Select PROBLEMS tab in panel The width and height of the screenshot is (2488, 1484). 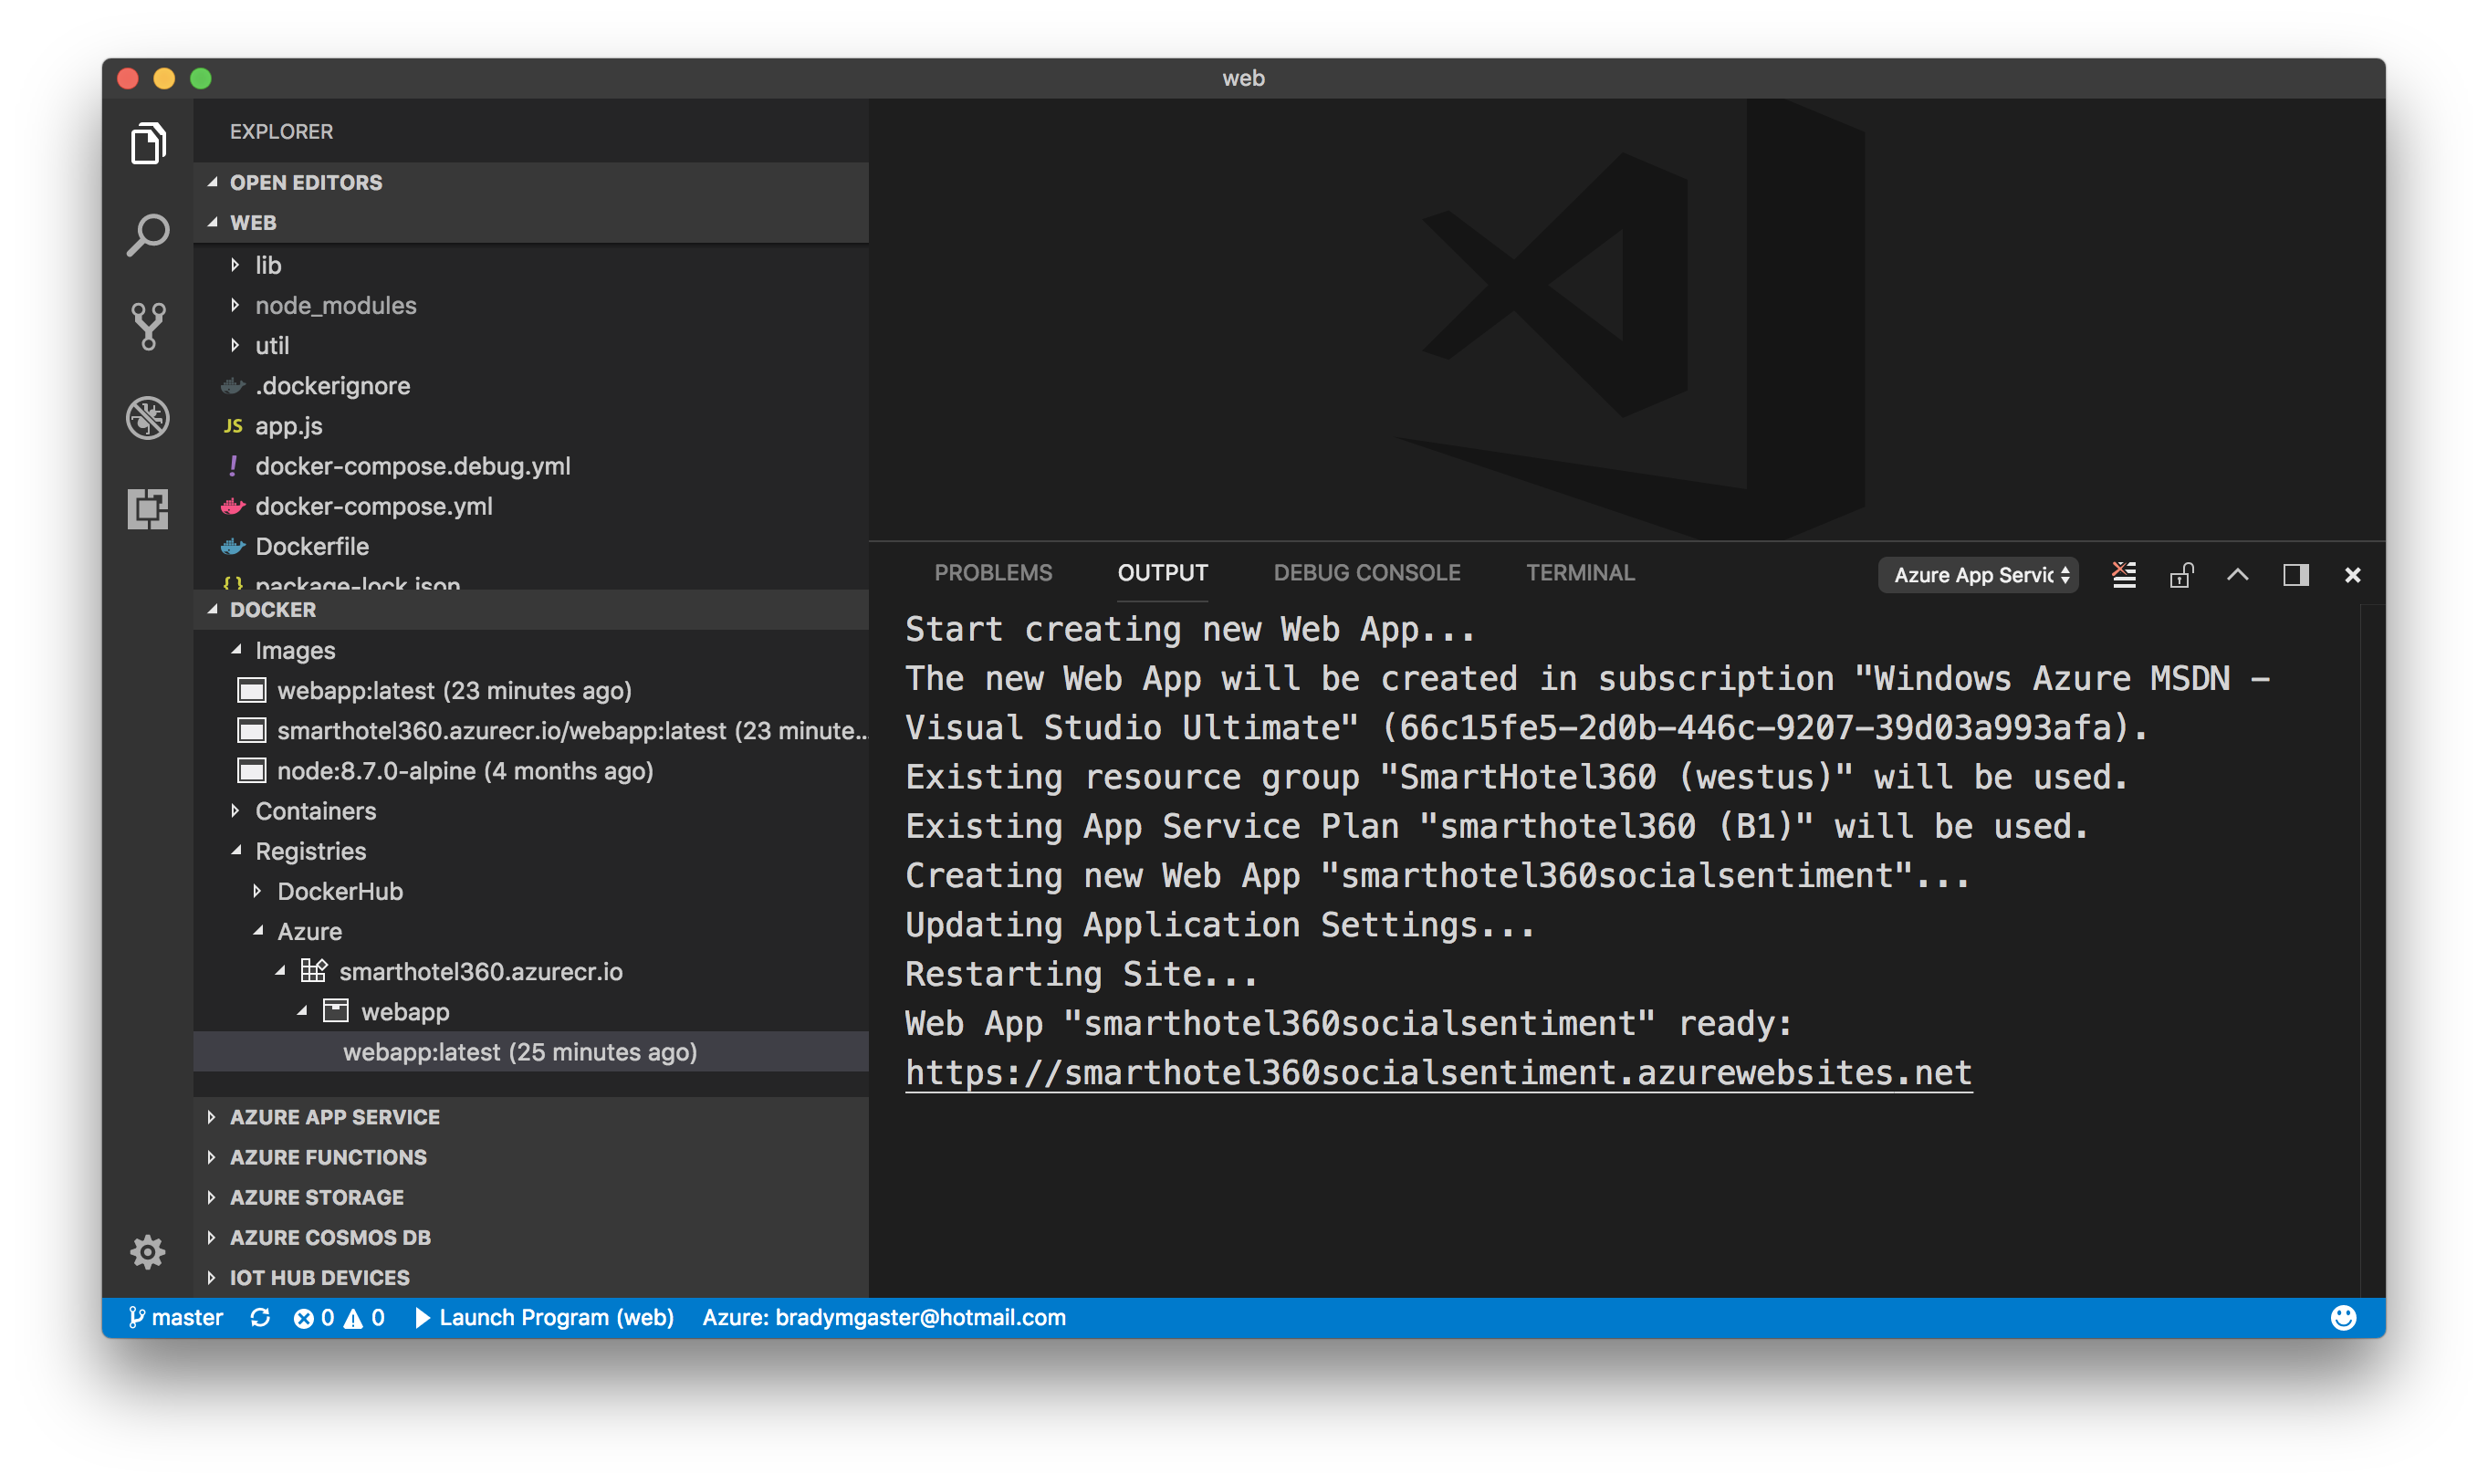click(992, 572)
